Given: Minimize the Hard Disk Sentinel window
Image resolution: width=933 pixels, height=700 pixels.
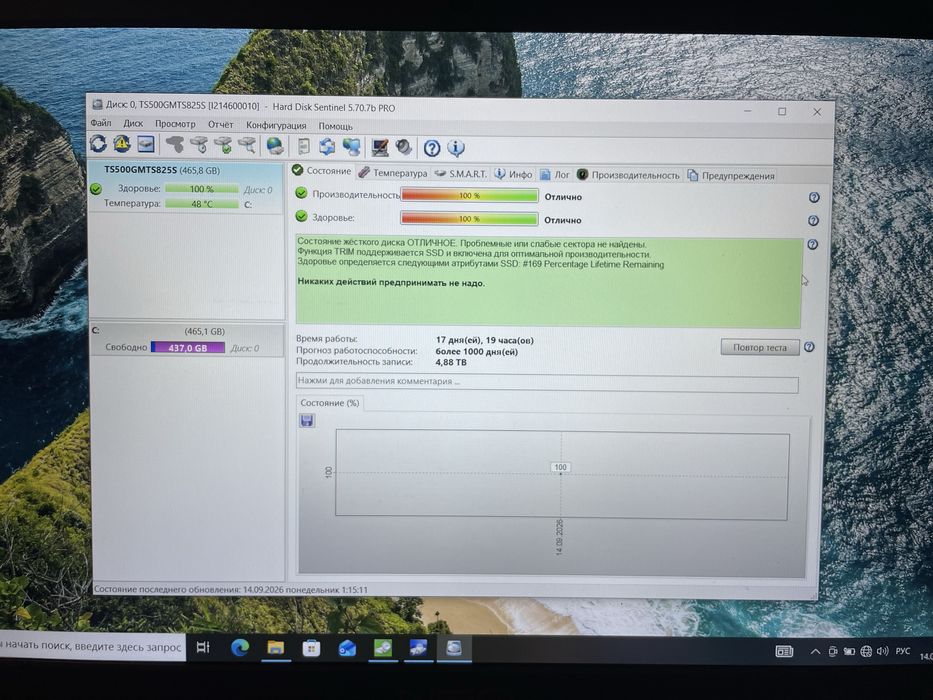Looking at the screenshot, I should [748, 111].
